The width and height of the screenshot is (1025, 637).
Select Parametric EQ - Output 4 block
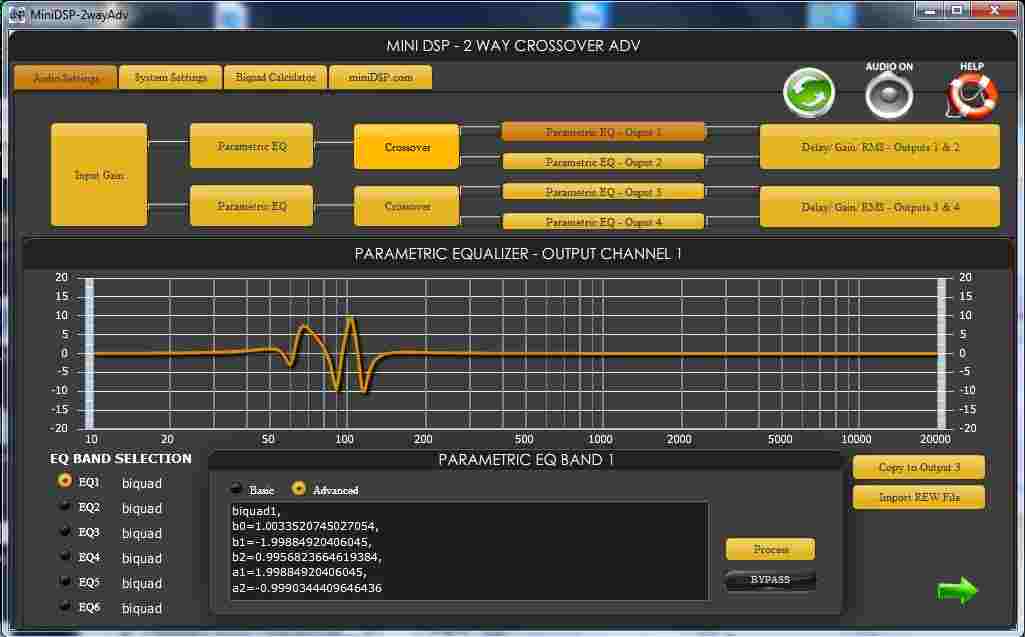pos(603,222)
